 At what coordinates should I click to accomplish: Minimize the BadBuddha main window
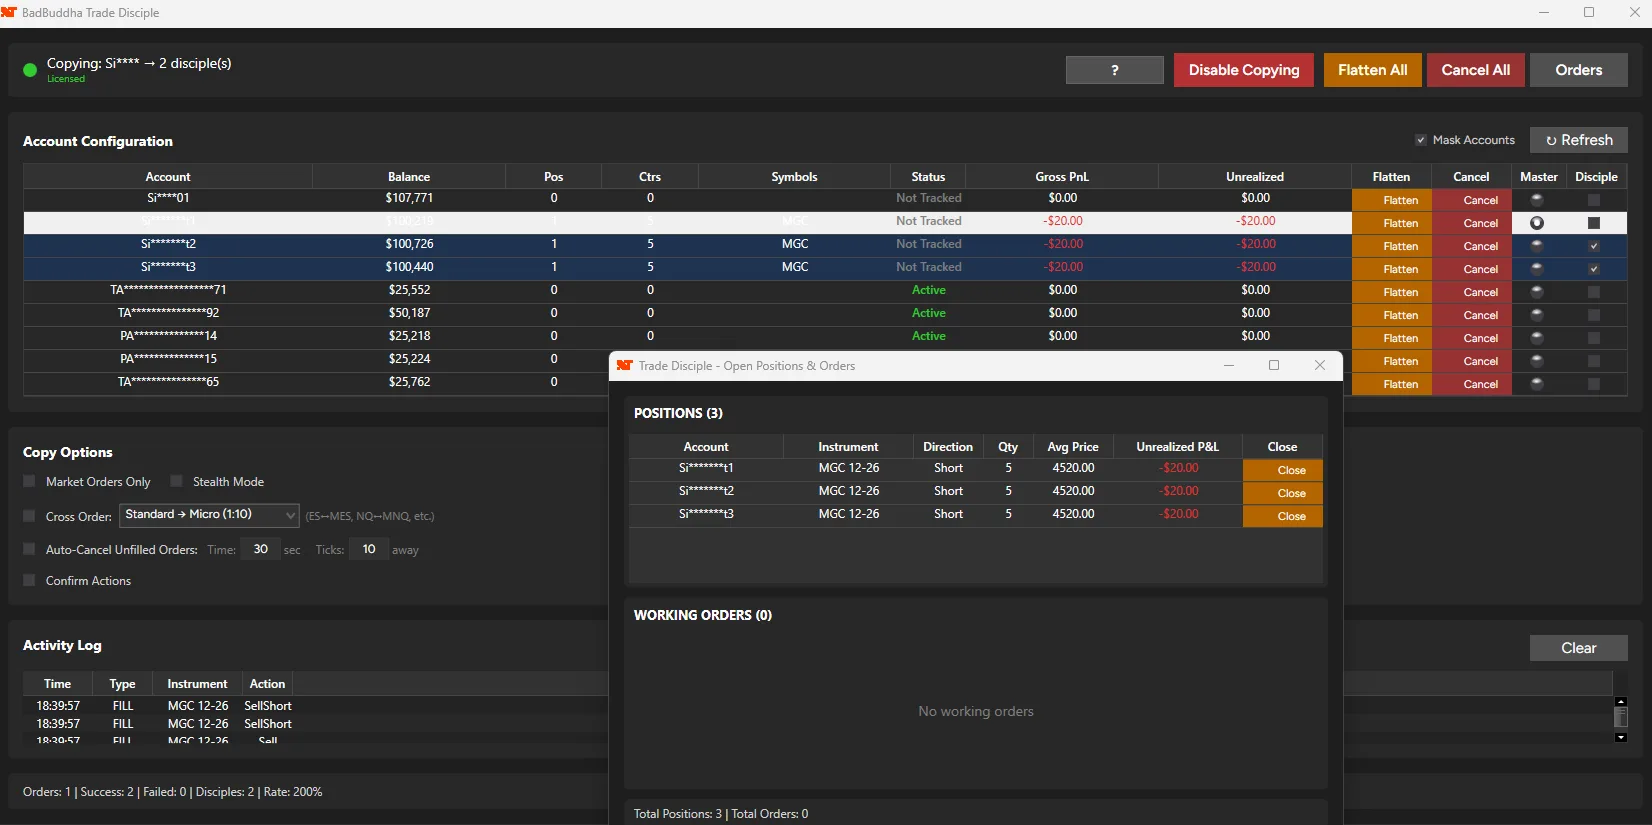coord(1544,13)
